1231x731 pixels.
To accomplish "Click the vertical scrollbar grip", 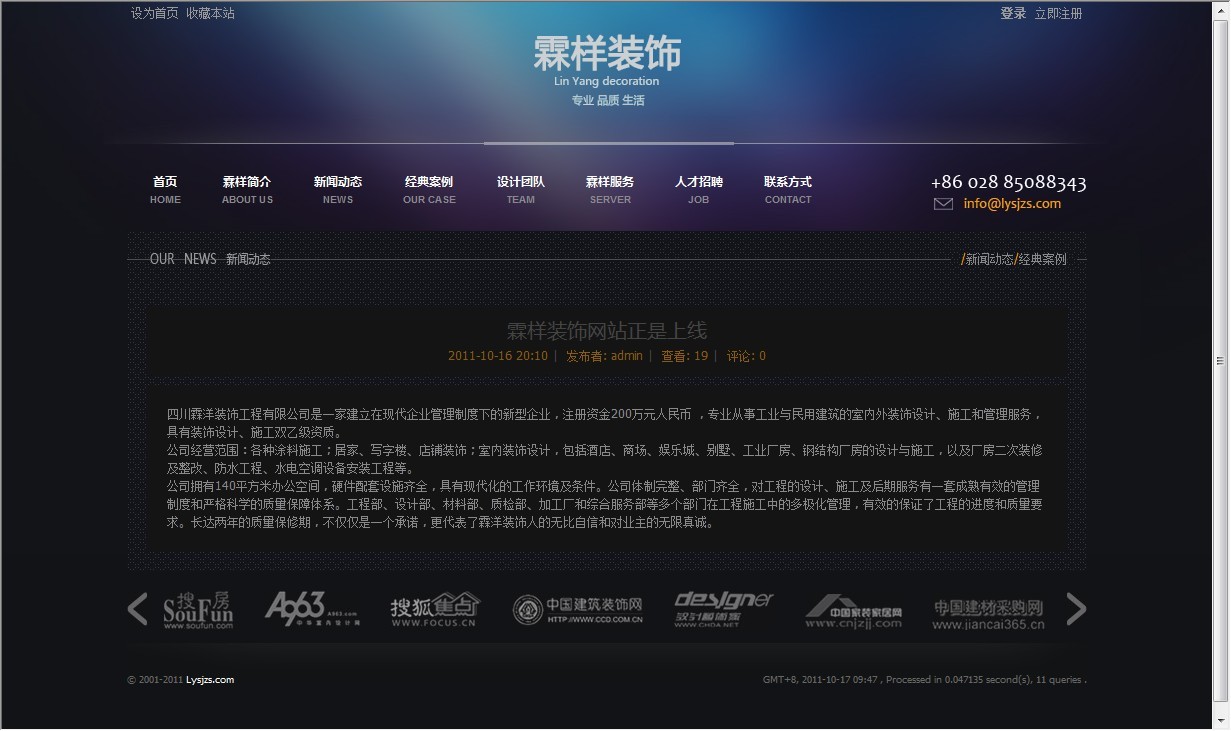I will pyautogui.click(x=1220, y=361).
